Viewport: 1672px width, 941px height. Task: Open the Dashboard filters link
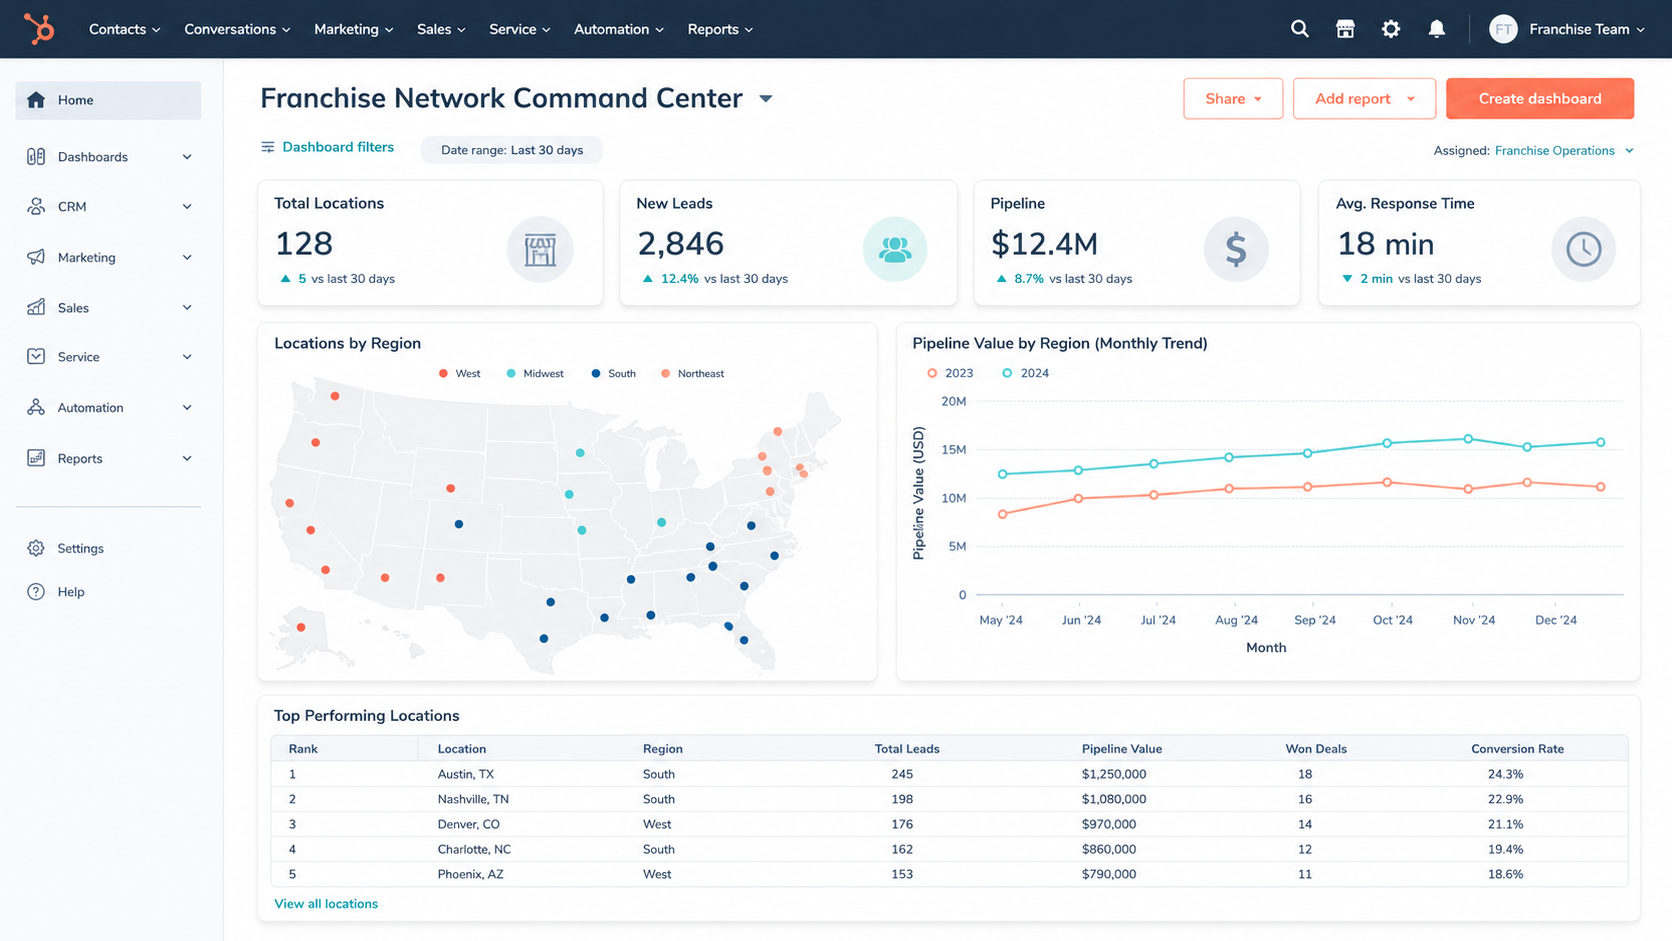click(x=338, y=147)
